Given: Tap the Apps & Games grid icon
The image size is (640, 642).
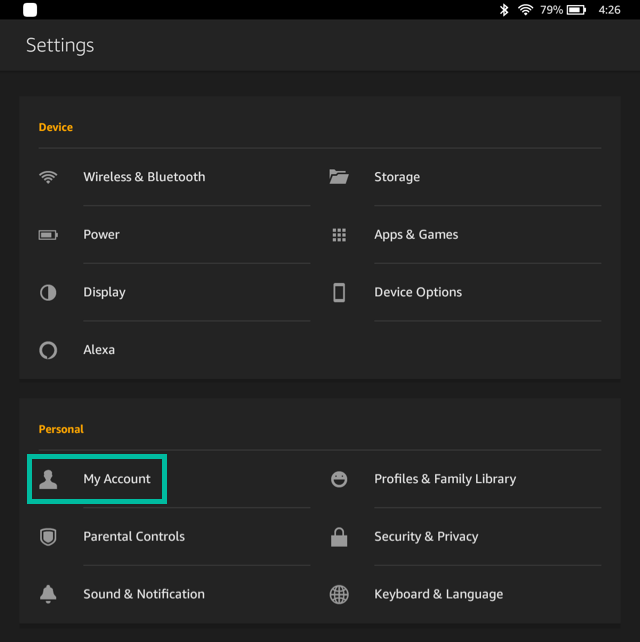Looking at the screenshot, I should tap(339, 235).
